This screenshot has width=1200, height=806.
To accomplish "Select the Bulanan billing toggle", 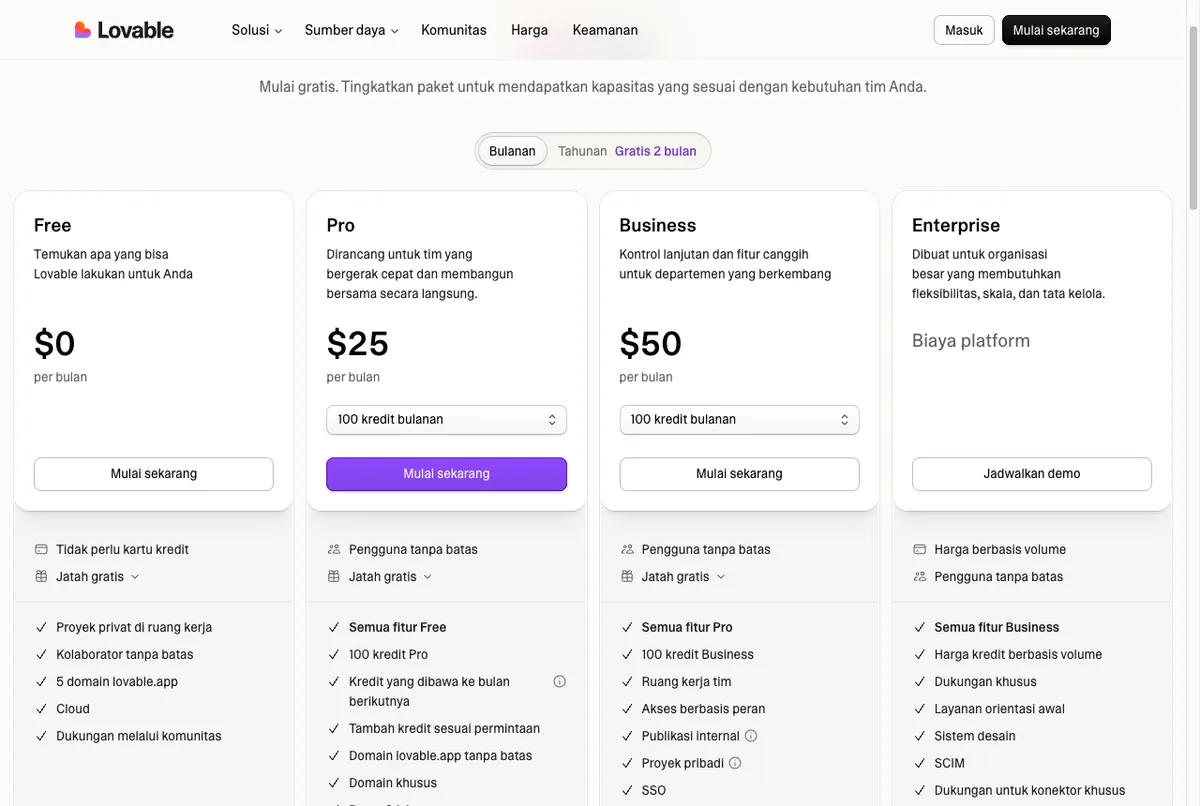I will (x=512, y=151).
